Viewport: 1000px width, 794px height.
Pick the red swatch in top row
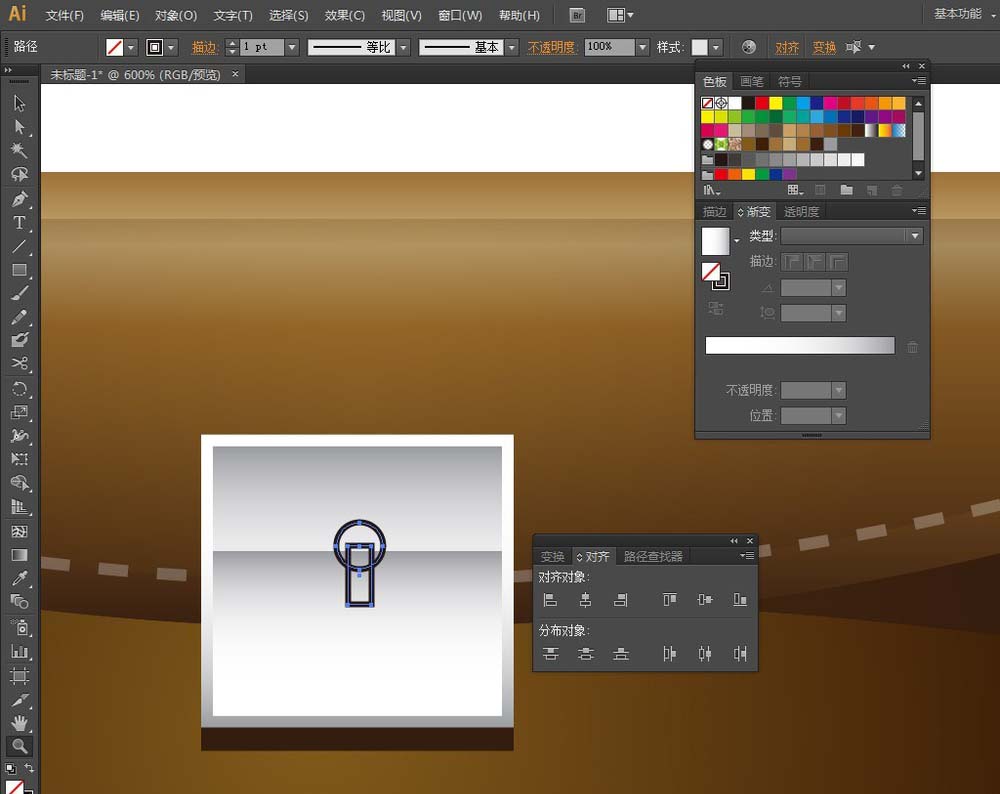coord(761,103)
